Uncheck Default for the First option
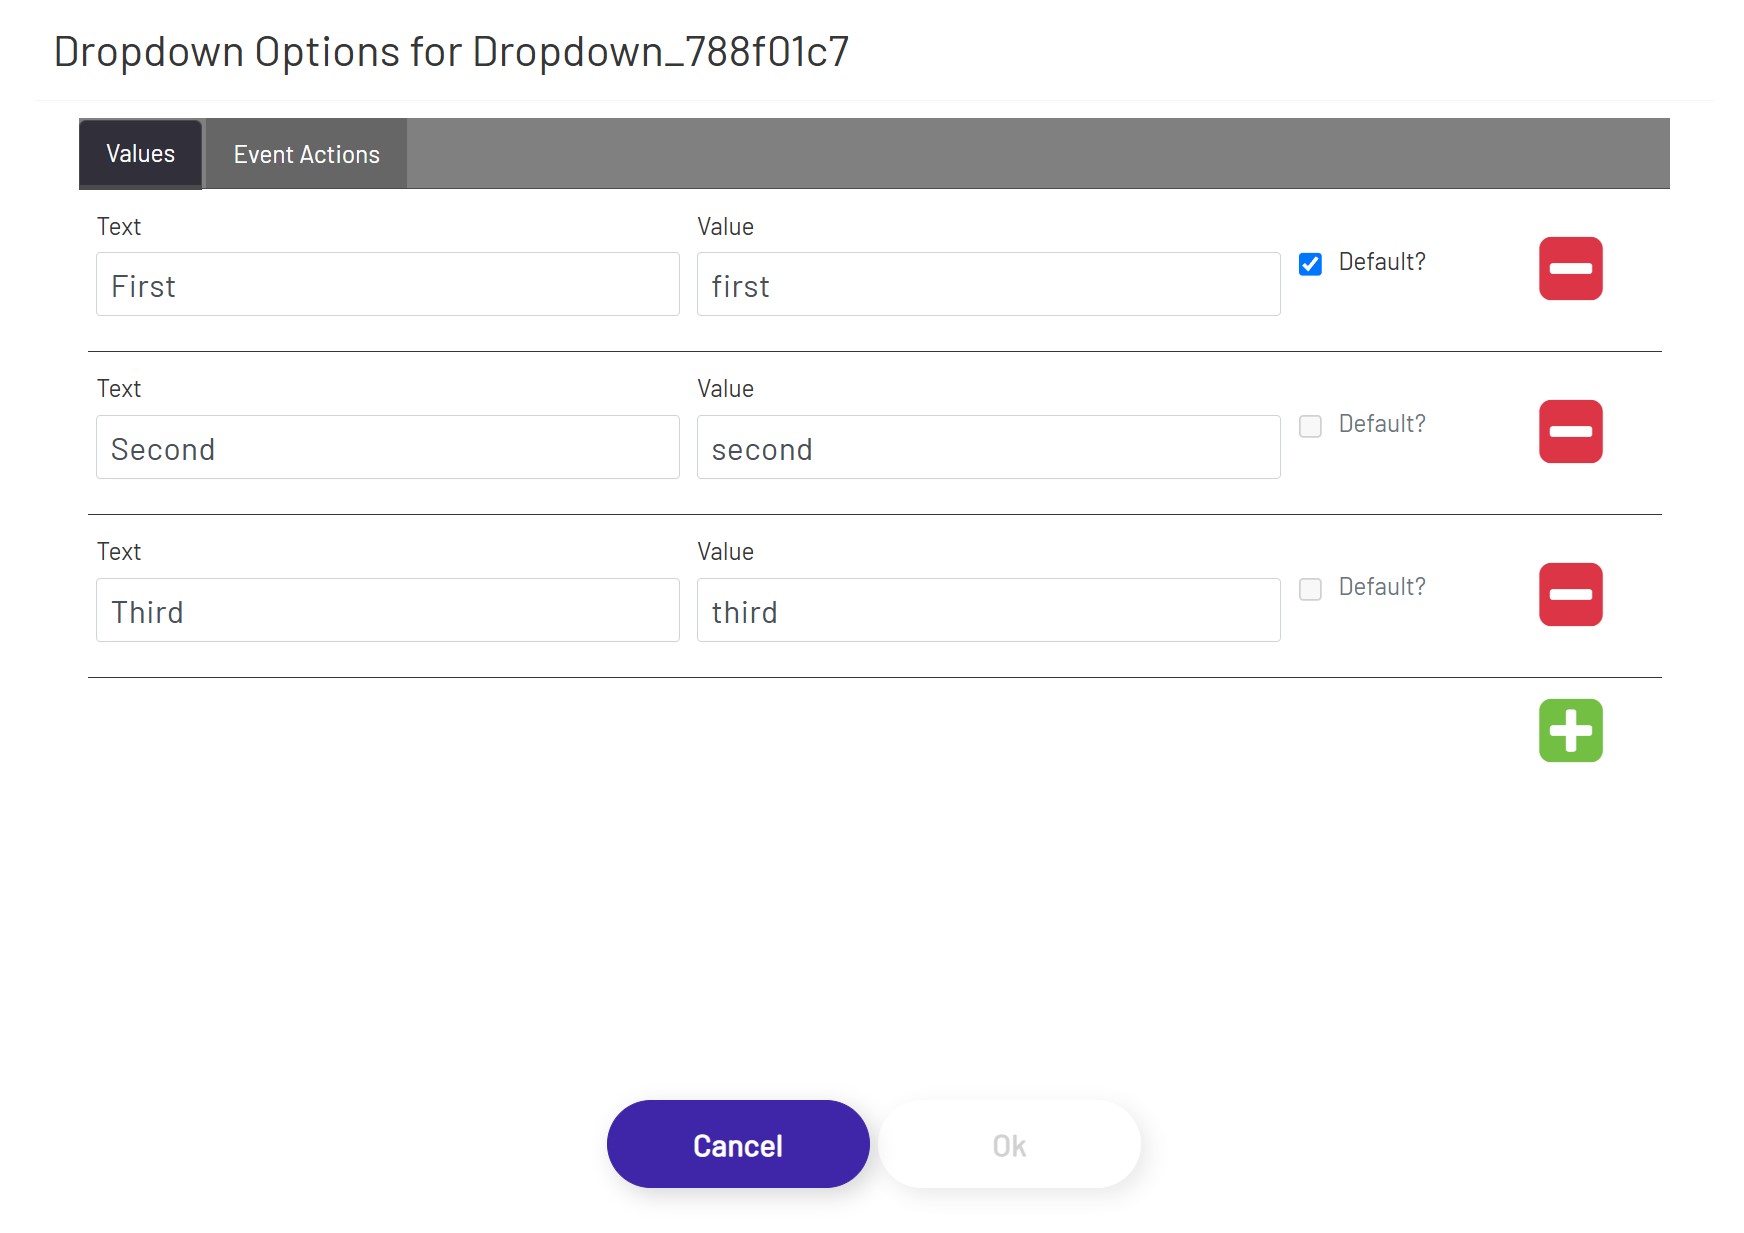 coord(1310,264)
